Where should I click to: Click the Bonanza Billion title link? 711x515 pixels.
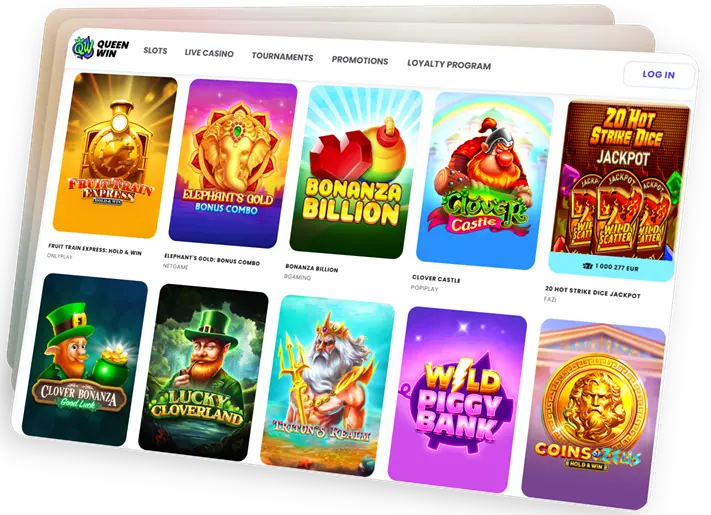pyautogui.click(x=312, y=268)
